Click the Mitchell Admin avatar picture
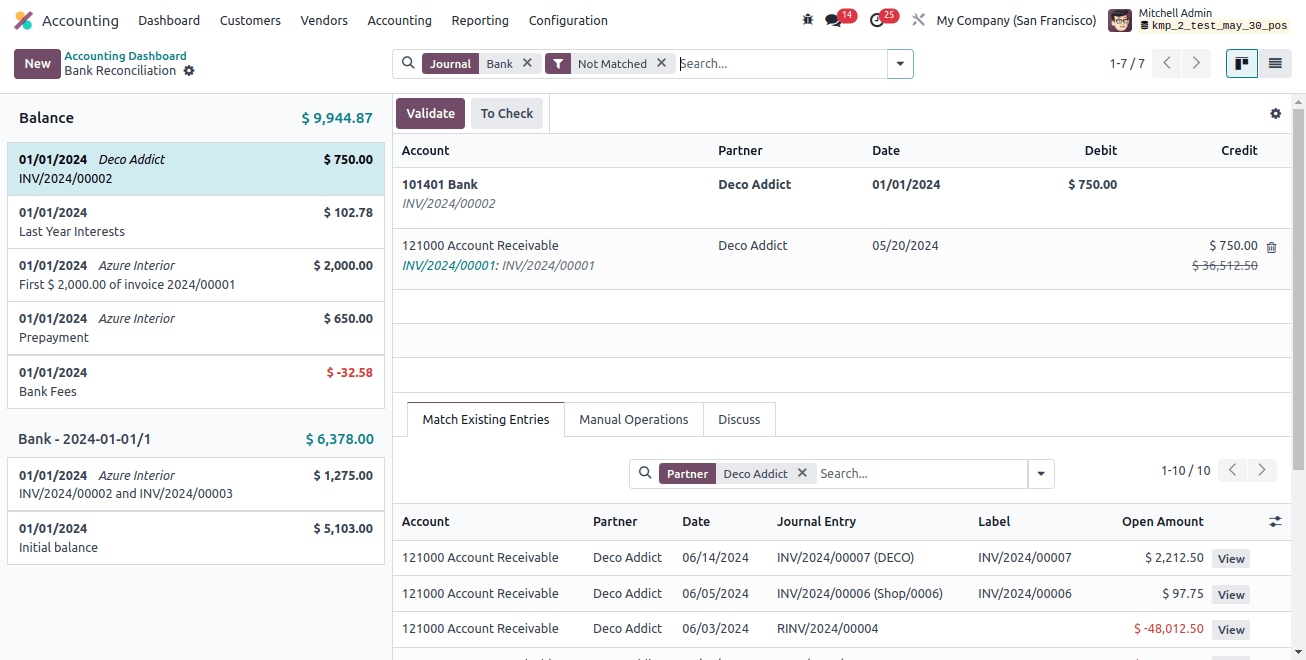The height and width of the screenshot is (660, 1306). pyautogui.click(x=1120, y=20)
